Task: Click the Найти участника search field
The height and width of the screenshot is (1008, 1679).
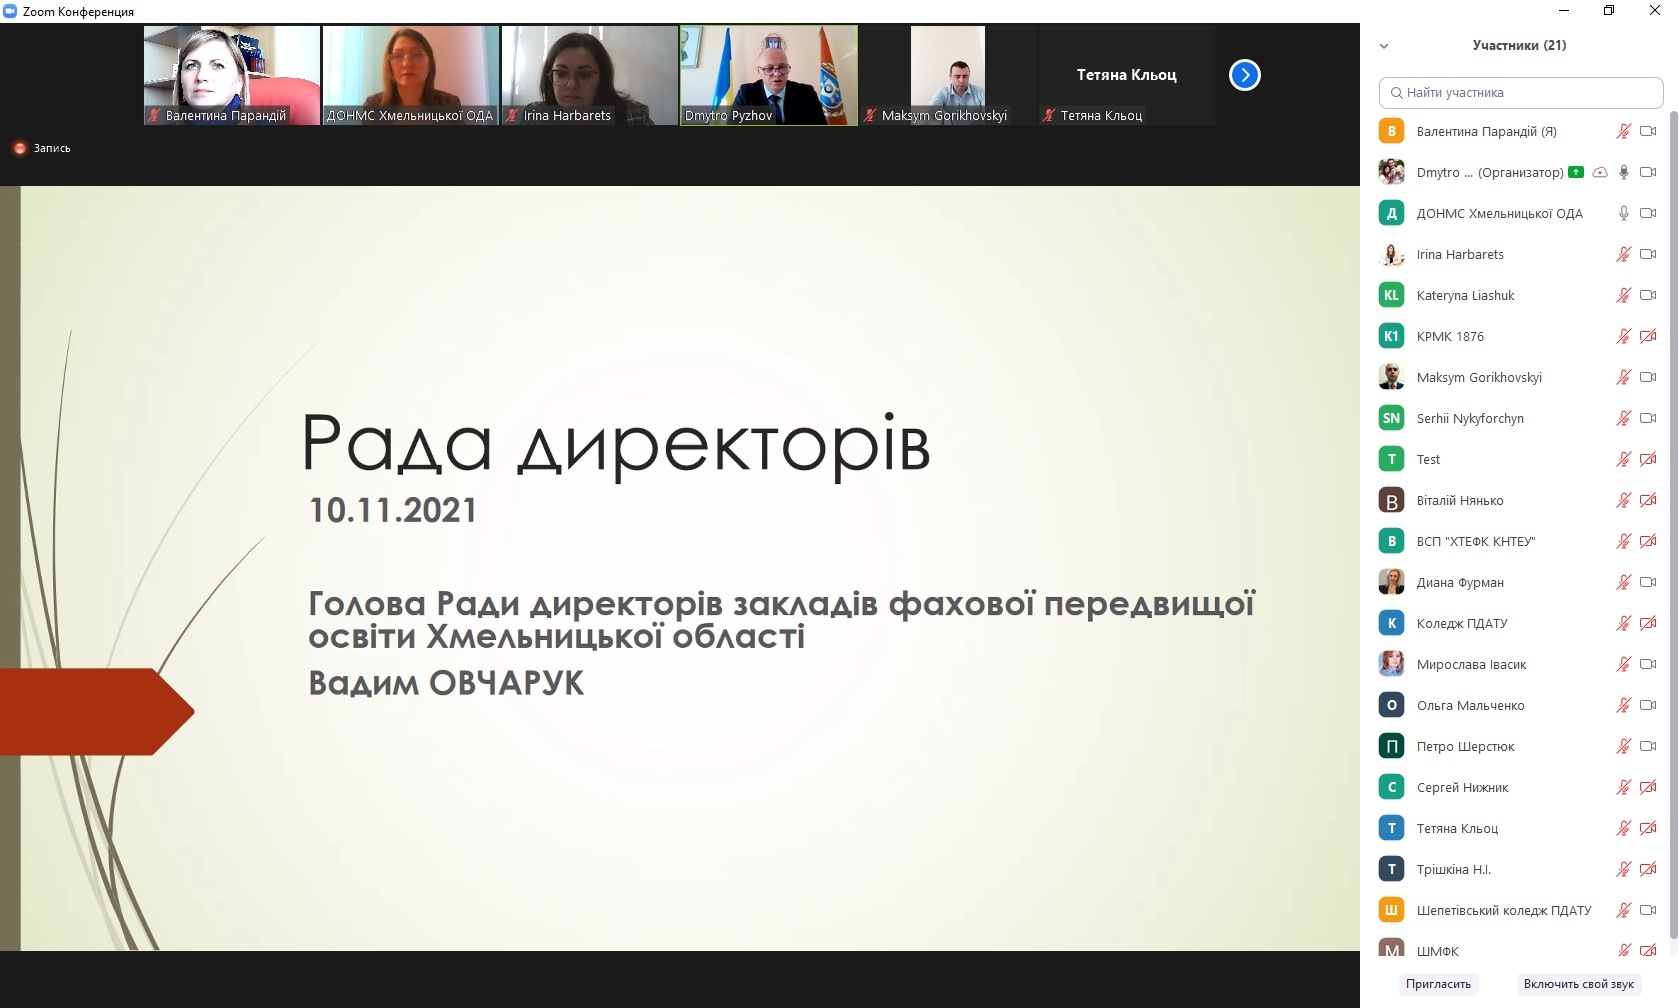Action: 1520,93
